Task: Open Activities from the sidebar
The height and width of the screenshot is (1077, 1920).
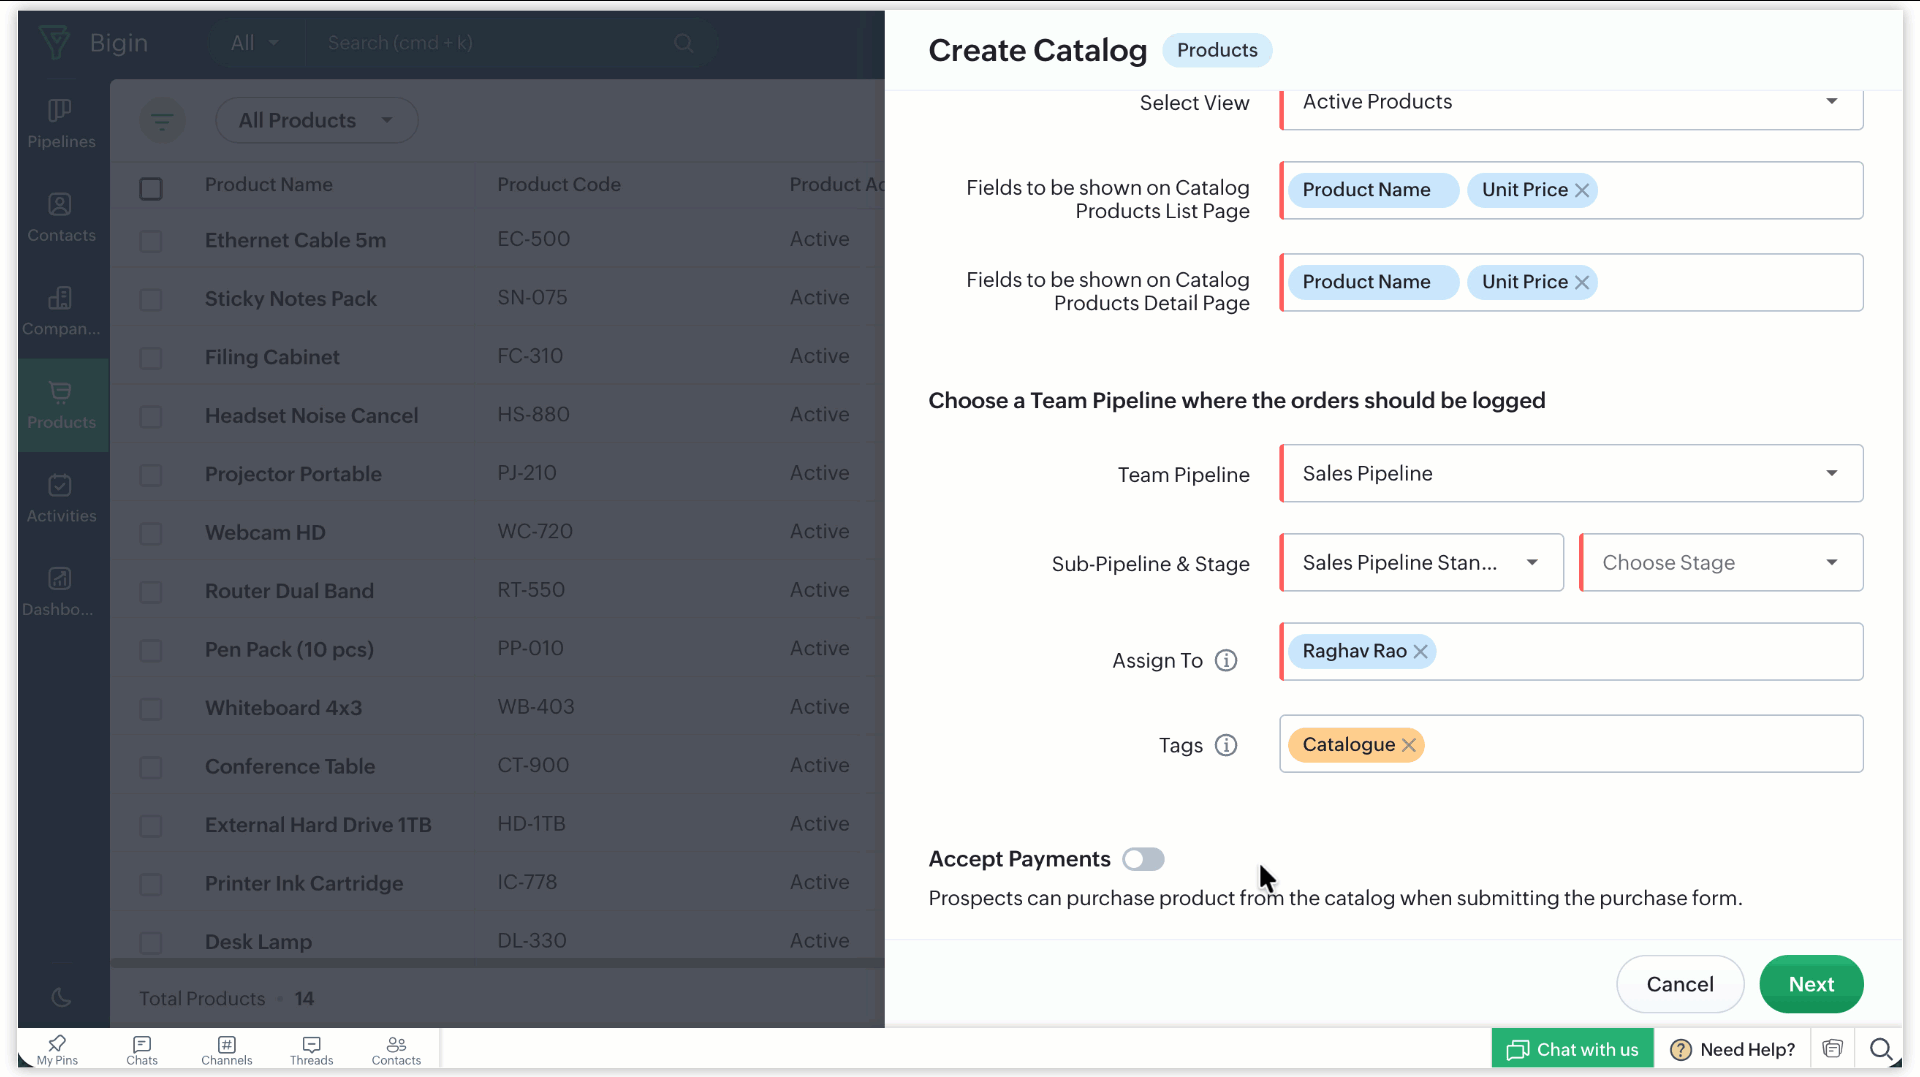Action: 61,498
